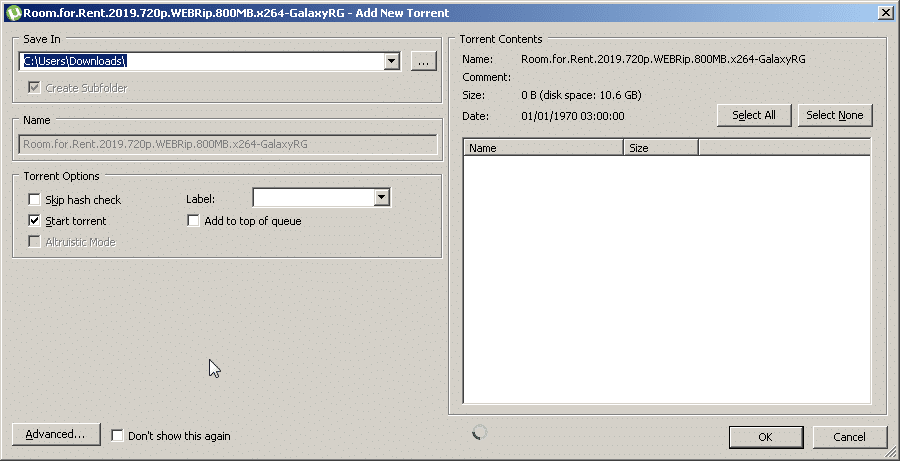
Task: Confirm adding torrent with OK button
Action: 766,437
